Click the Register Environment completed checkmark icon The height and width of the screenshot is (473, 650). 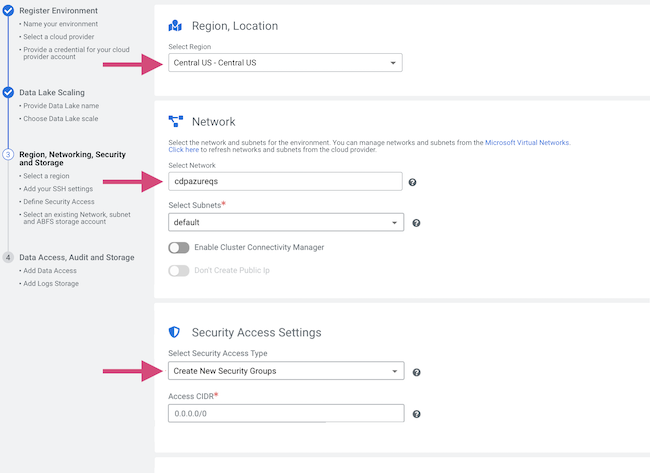click(8, 10)
